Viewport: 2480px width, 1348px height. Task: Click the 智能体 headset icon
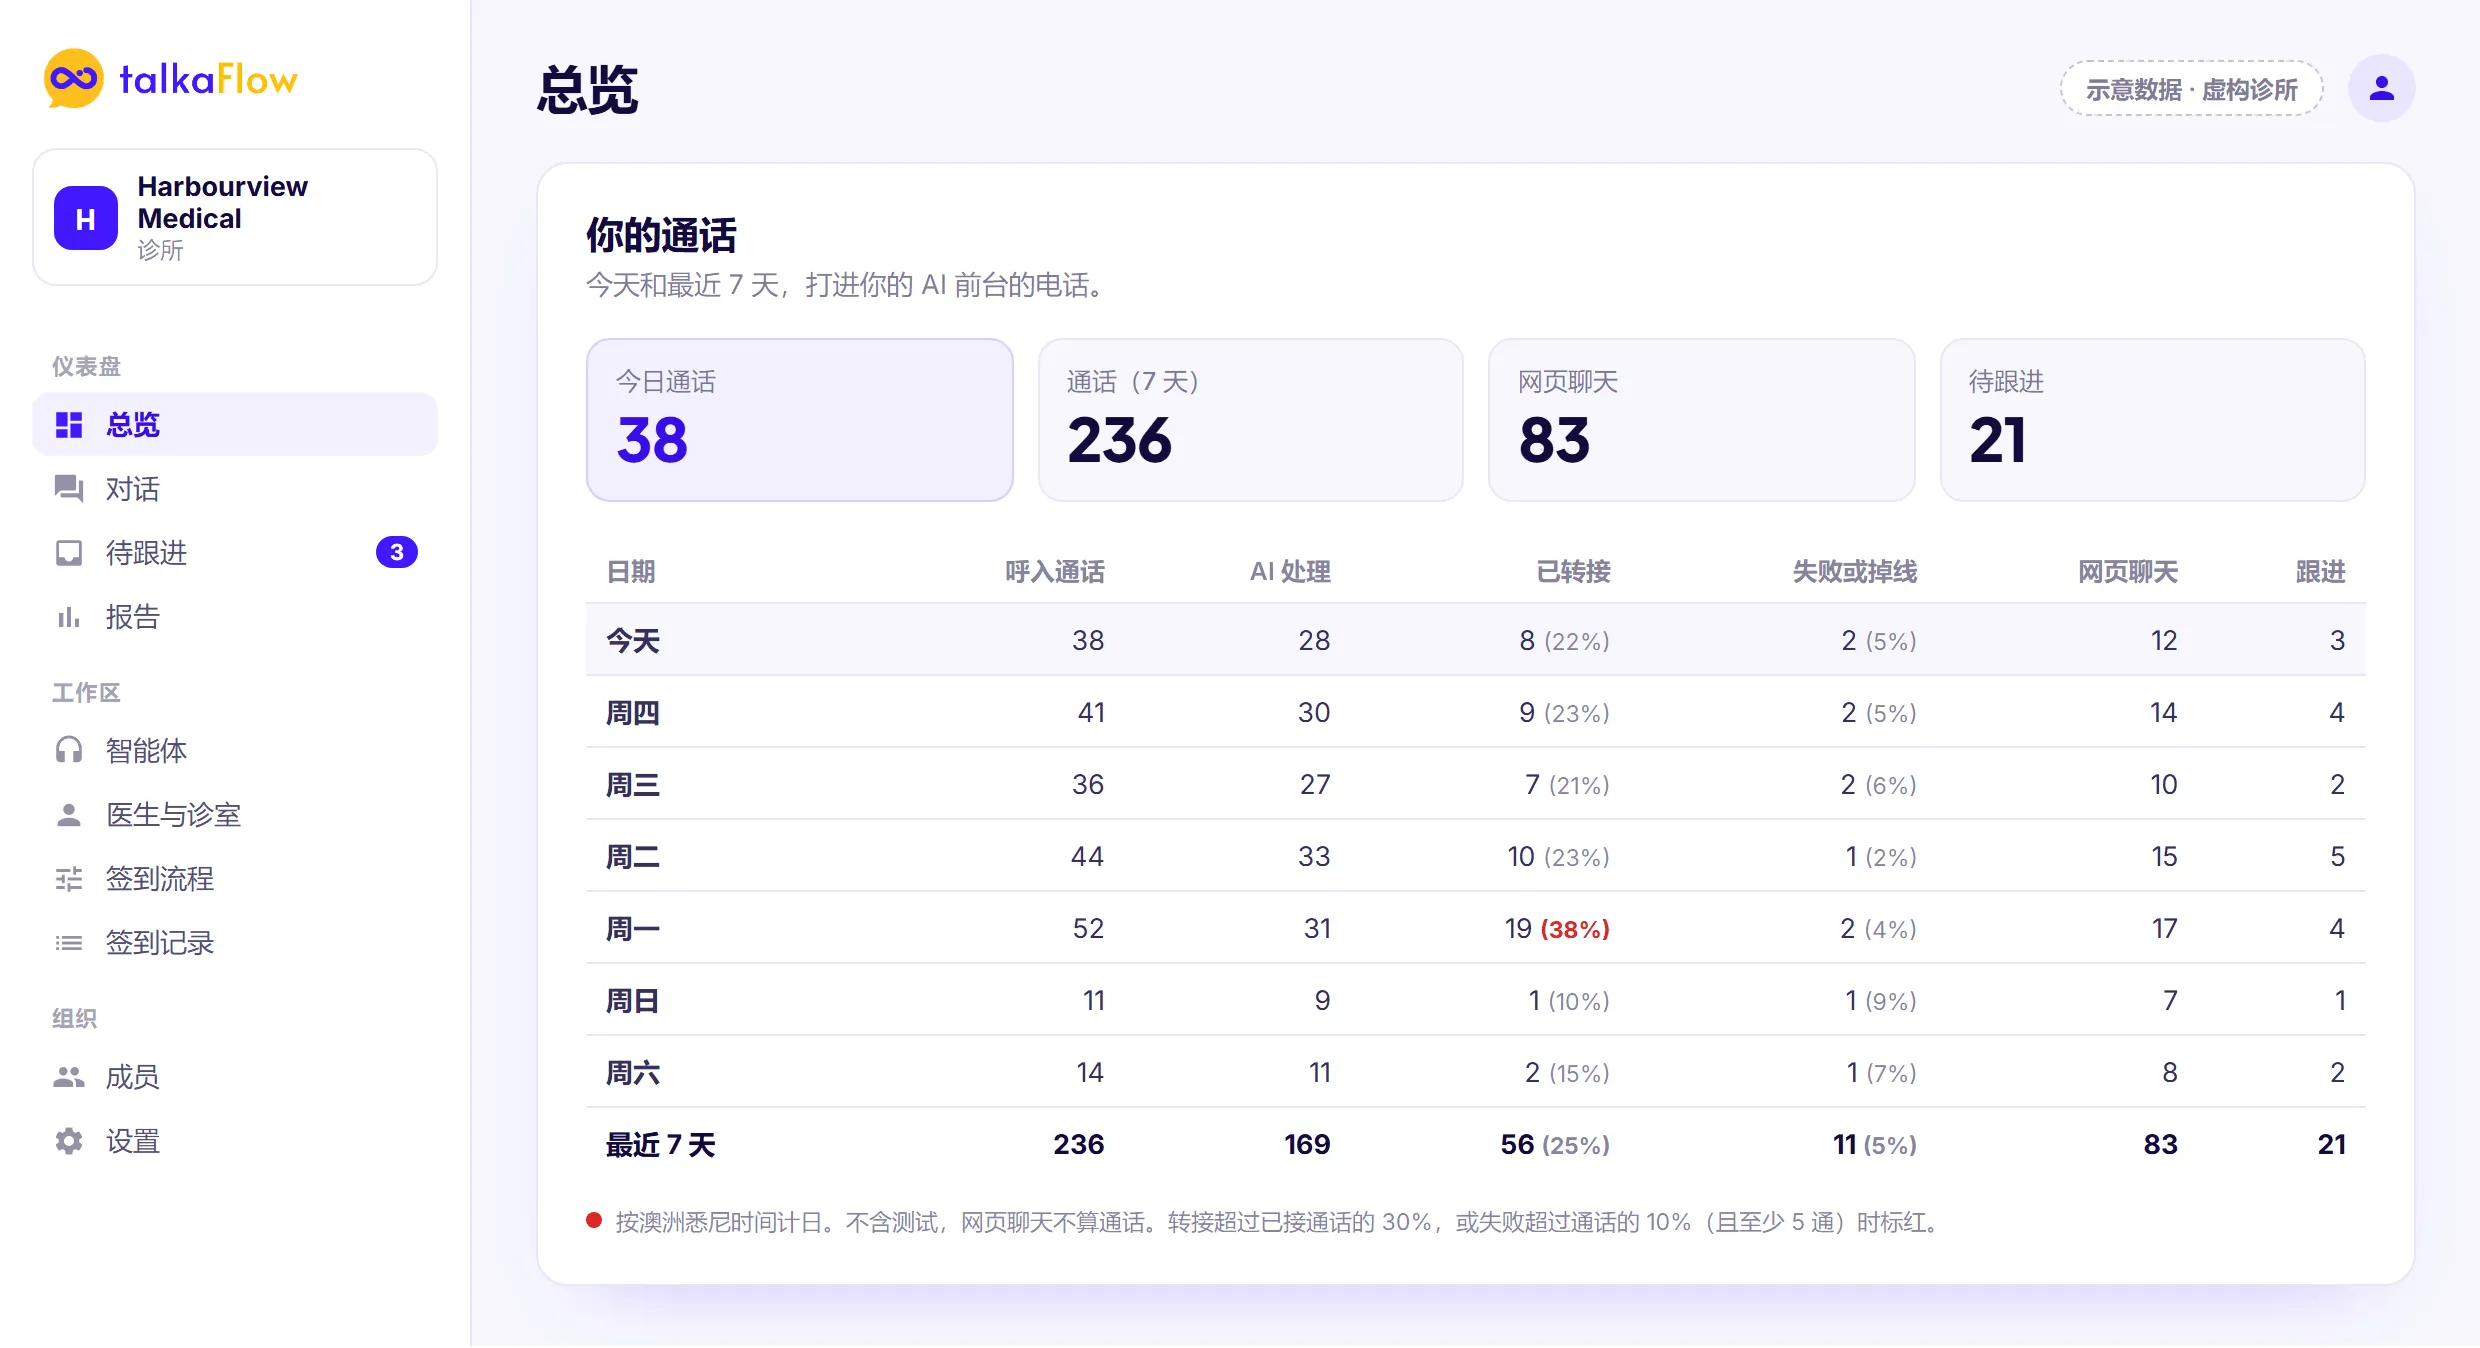click(69, 751)
